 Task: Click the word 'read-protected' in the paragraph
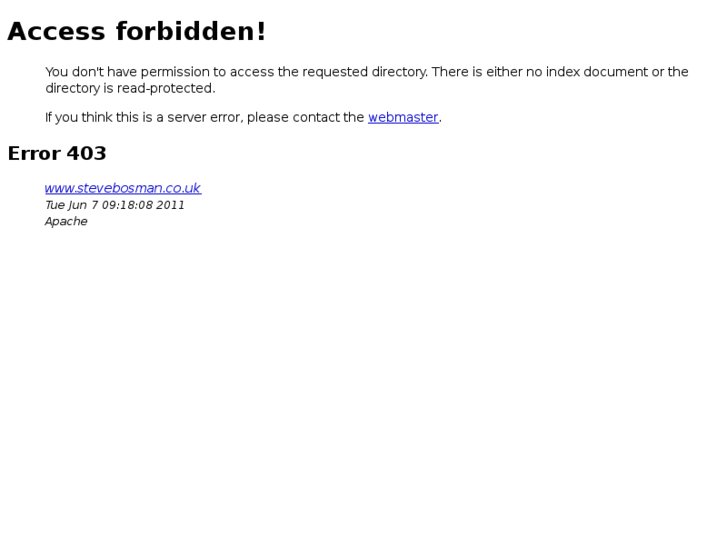click(165, 88)
